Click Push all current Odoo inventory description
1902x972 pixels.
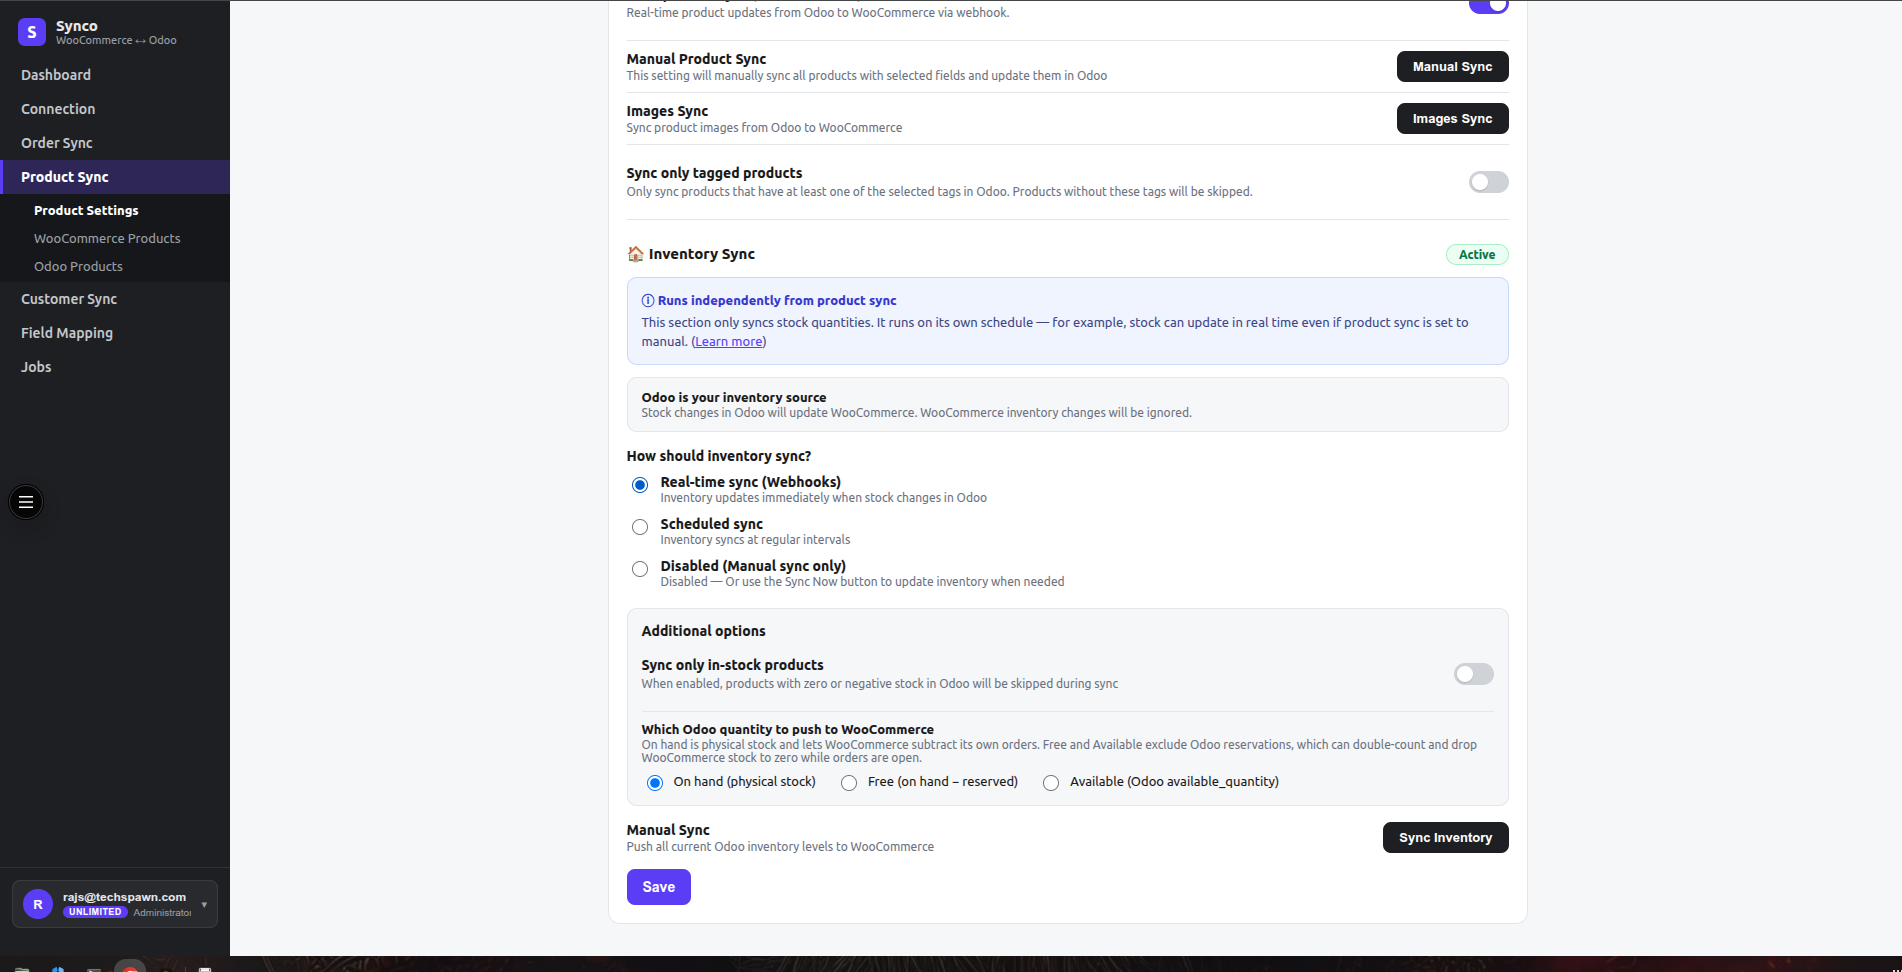tap(780, 847)
